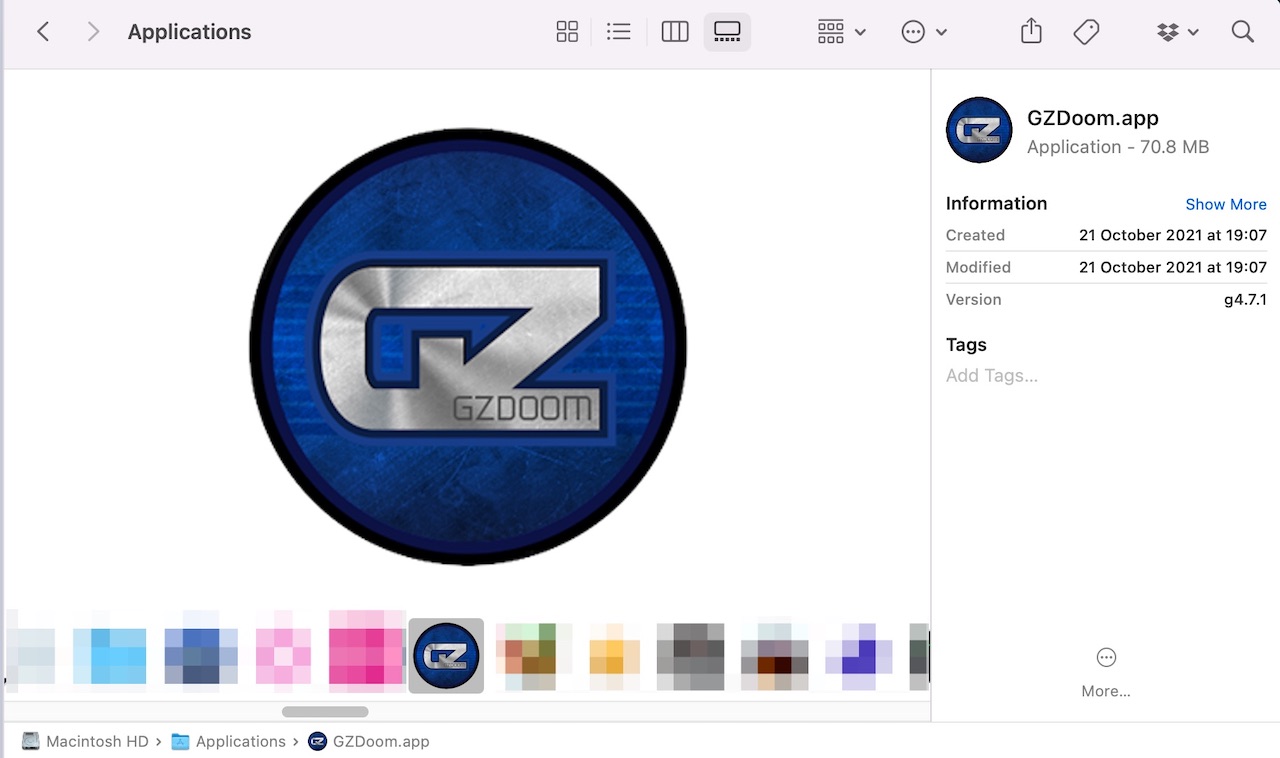Select the purple blurred thumbnail
The width and height of the screenshot is (1280, 758).
click(859, 656)
